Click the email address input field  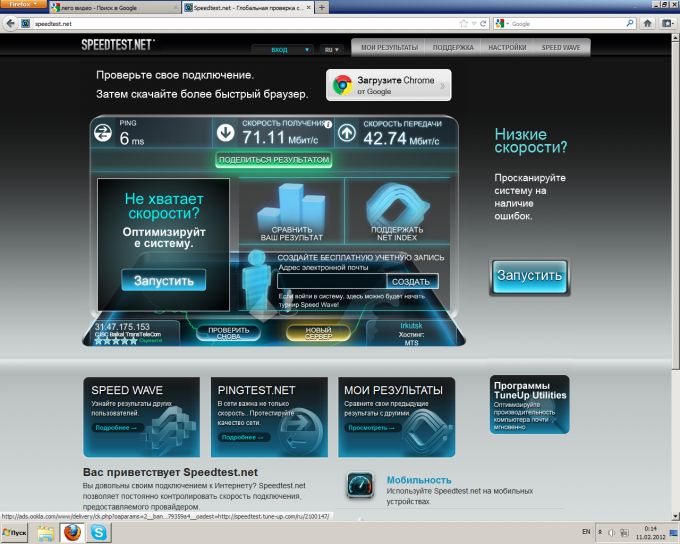click(332, 281)
